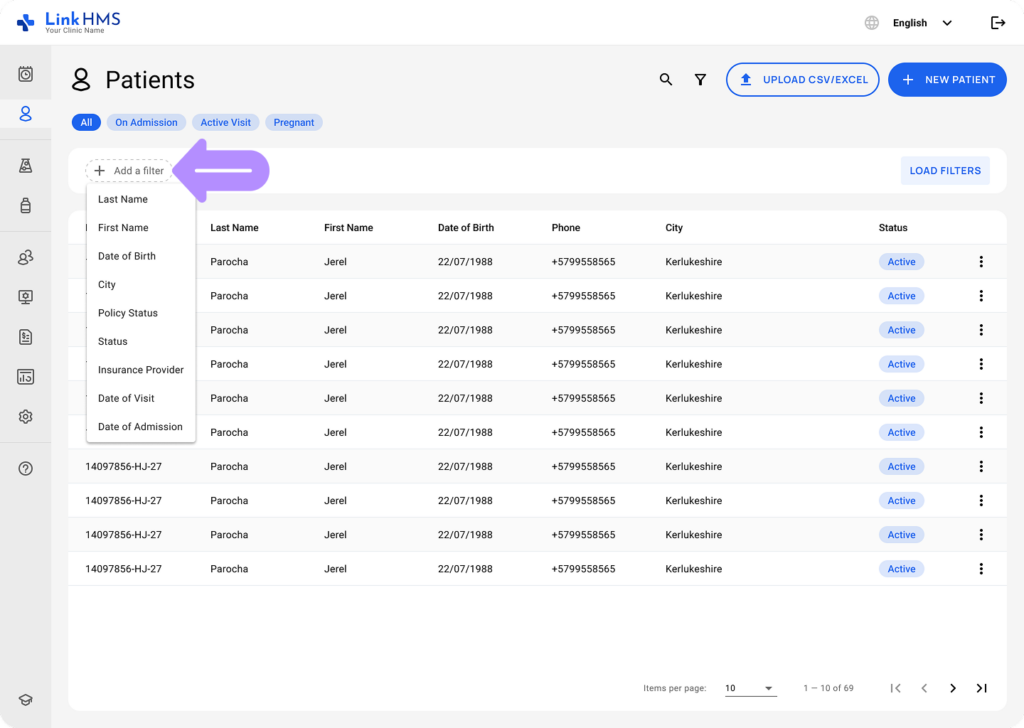Open settings via the gear icon
The width and height of the screenshot is (1024, 728).
[26, 416]
